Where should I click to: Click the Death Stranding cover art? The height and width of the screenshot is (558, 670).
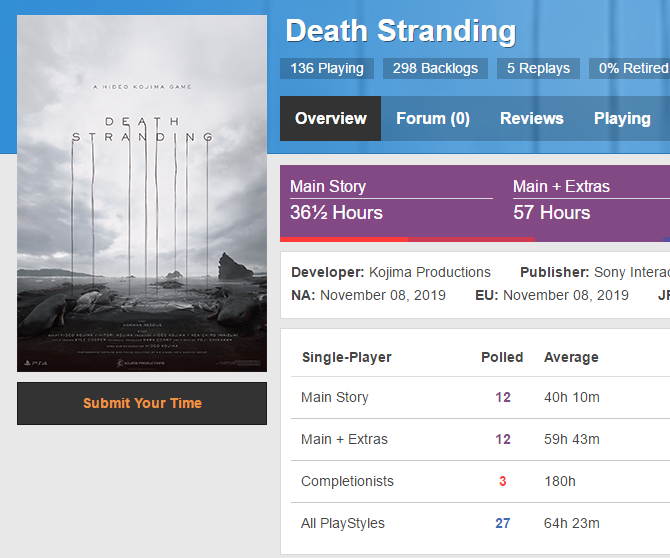[142, 193]
